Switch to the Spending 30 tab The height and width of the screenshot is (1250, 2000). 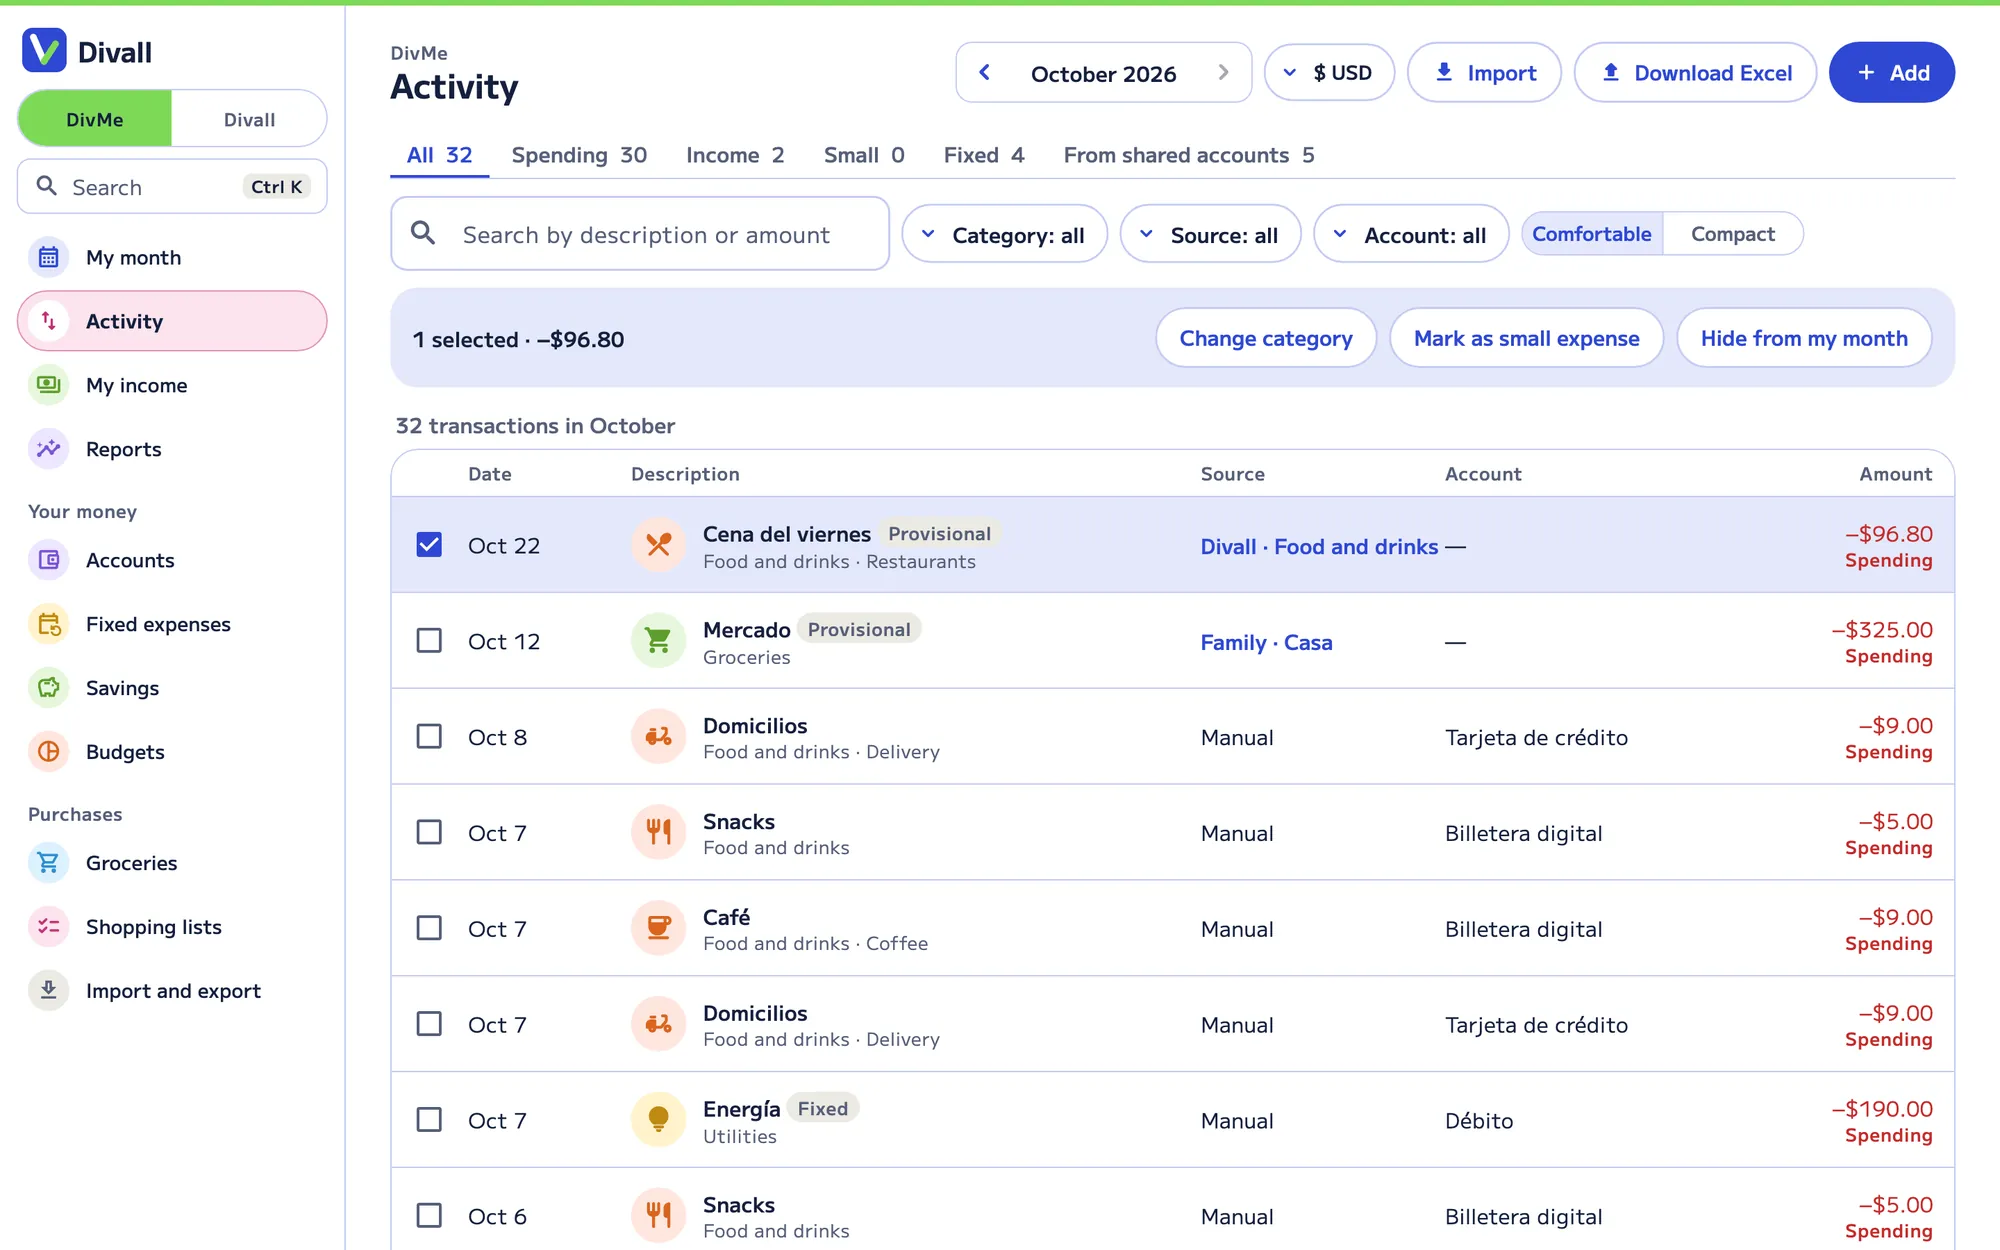(x=579, y=155)
